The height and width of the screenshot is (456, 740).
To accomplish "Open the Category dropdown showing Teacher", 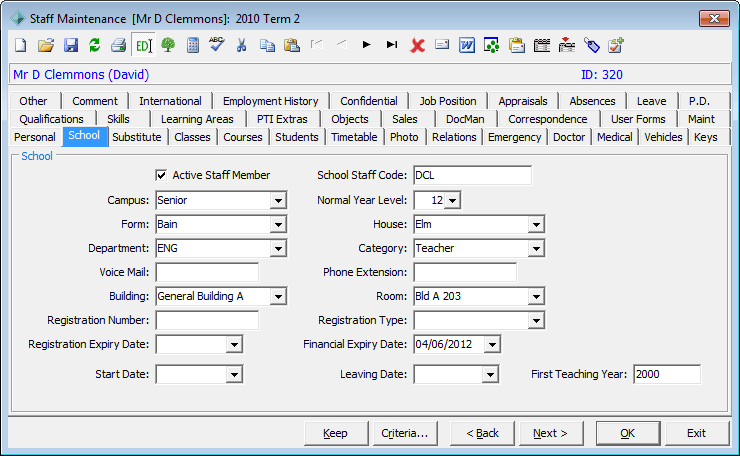I will click(536, 249).
